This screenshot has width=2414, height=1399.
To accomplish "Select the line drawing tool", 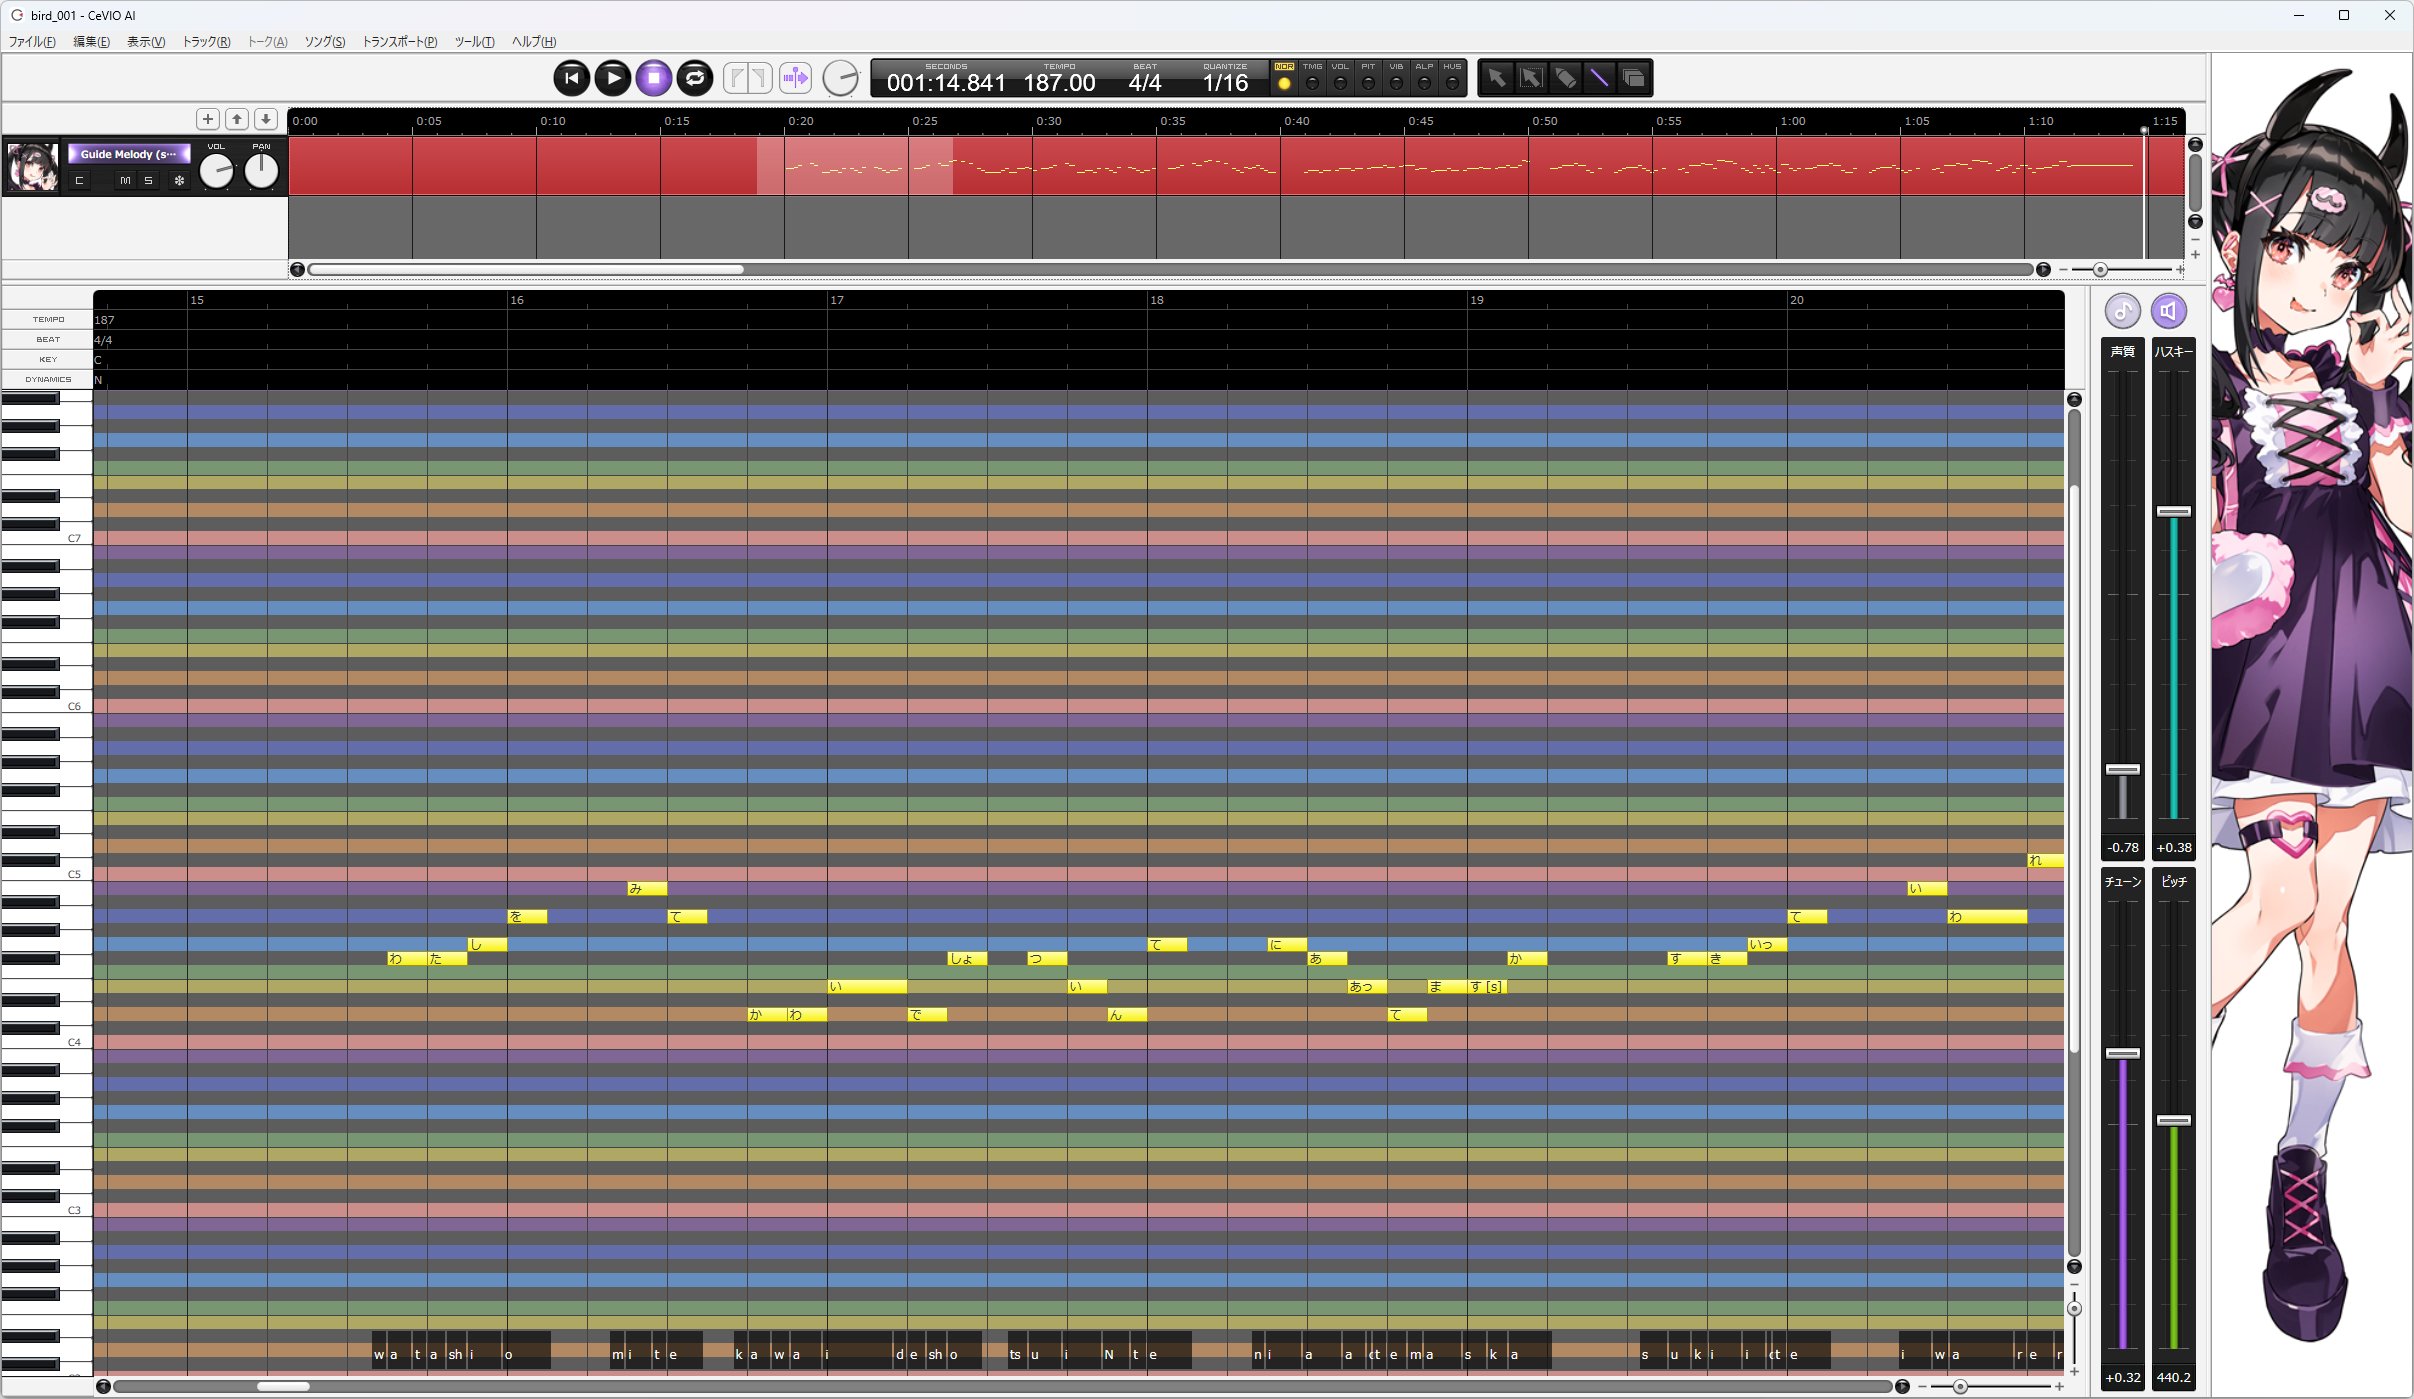I will point(1599,78).
